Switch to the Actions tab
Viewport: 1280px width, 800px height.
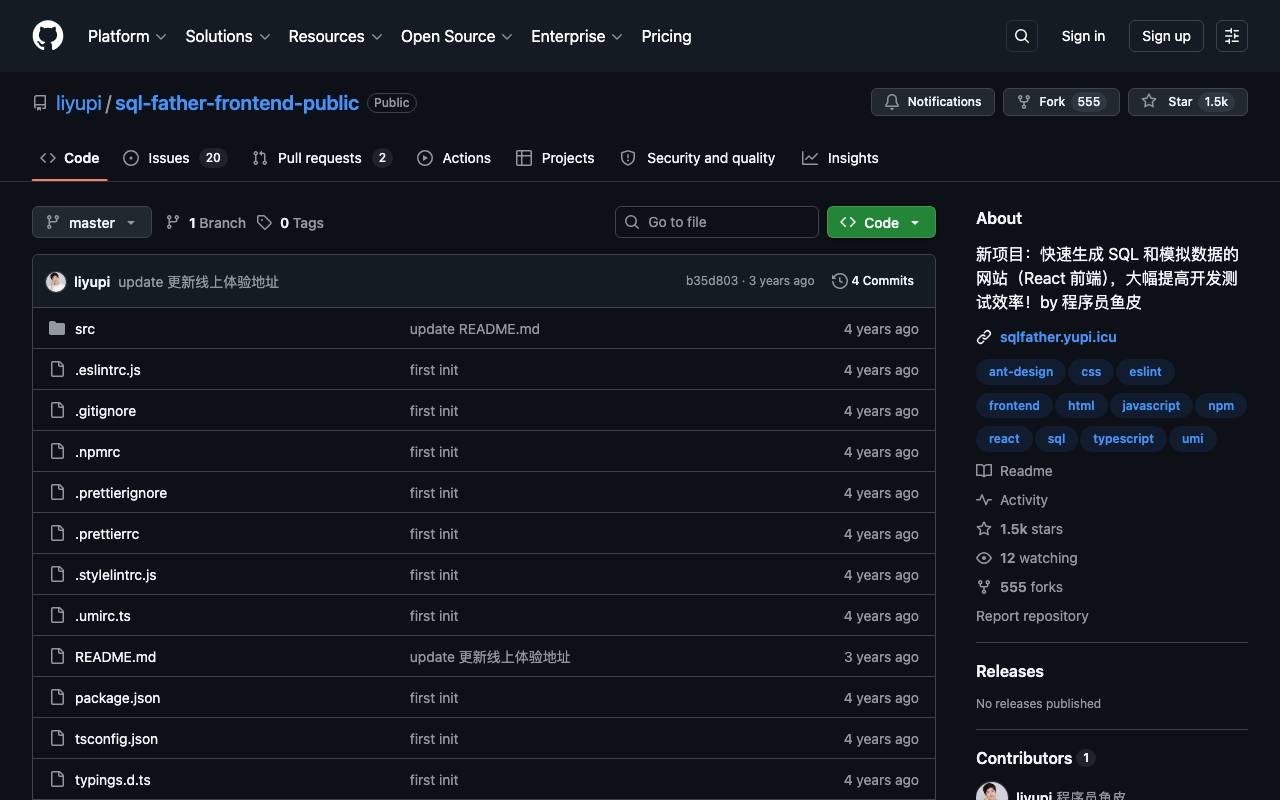point(454,158)
